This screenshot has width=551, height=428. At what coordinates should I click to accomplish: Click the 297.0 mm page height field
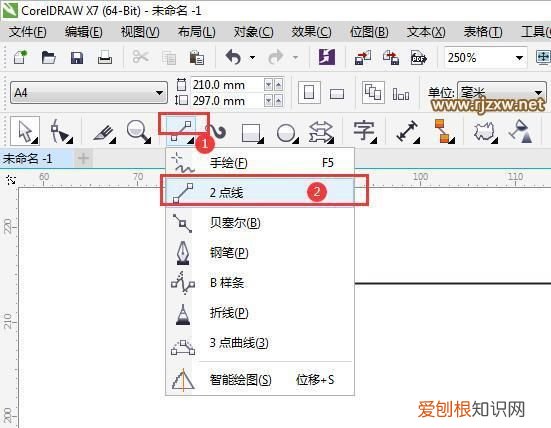(227, 101)
